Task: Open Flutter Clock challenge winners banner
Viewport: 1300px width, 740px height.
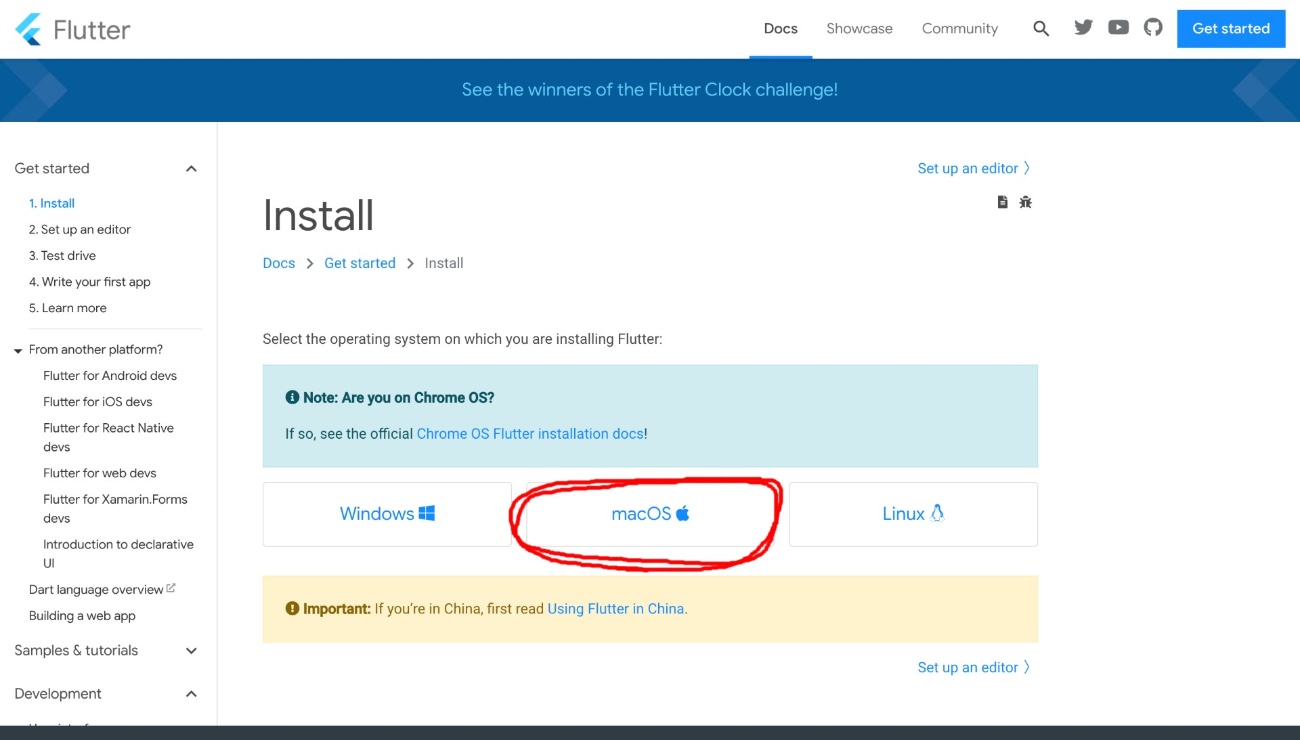Action: [x=650, y=90]
